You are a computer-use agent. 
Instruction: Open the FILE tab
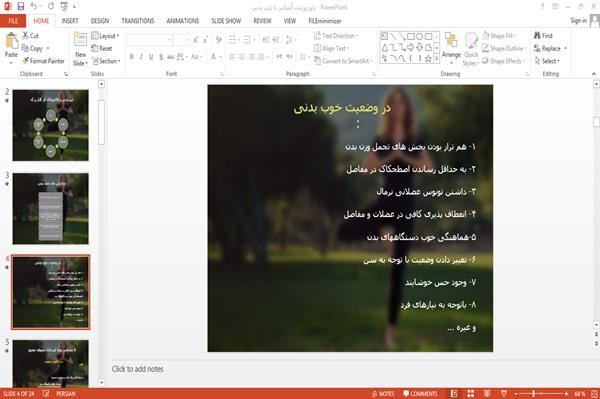(13, 21)
